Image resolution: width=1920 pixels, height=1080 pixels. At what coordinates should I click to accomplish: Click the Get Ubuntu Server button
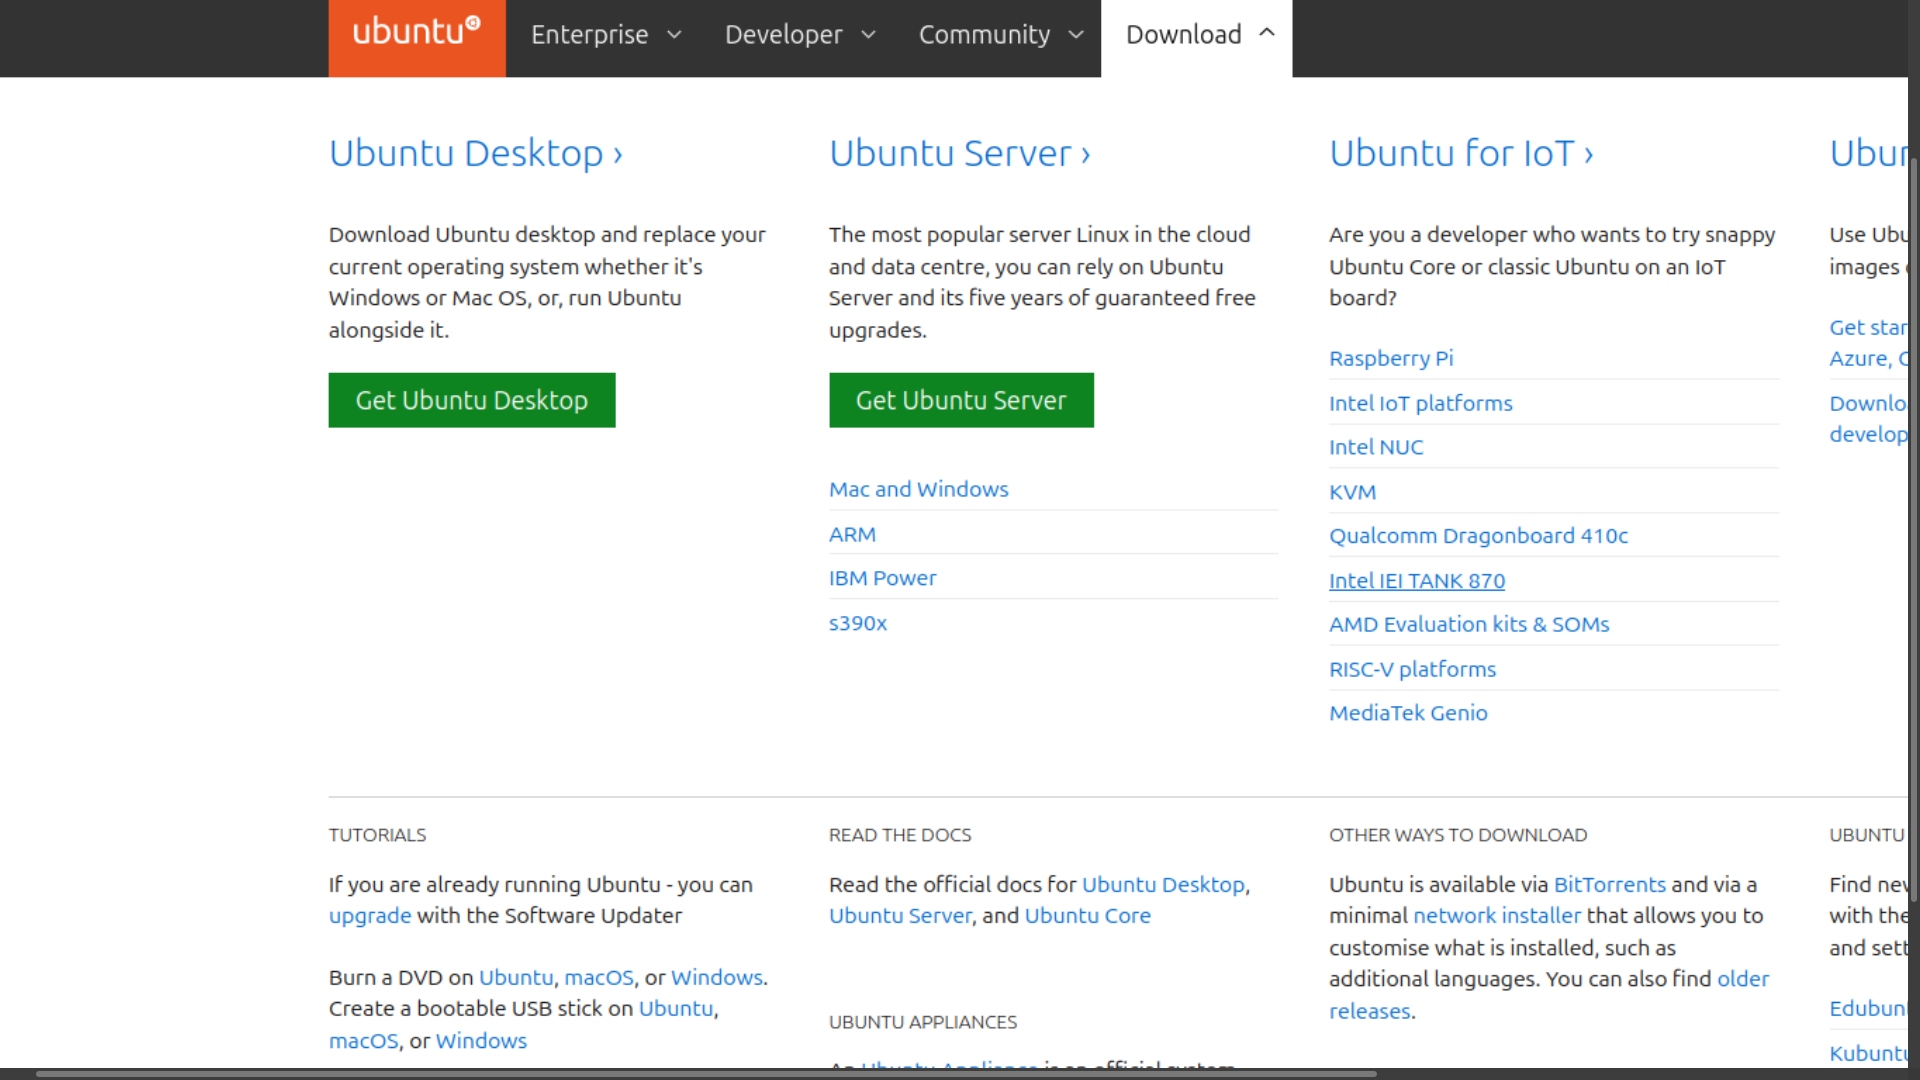(x=961, y=400)
